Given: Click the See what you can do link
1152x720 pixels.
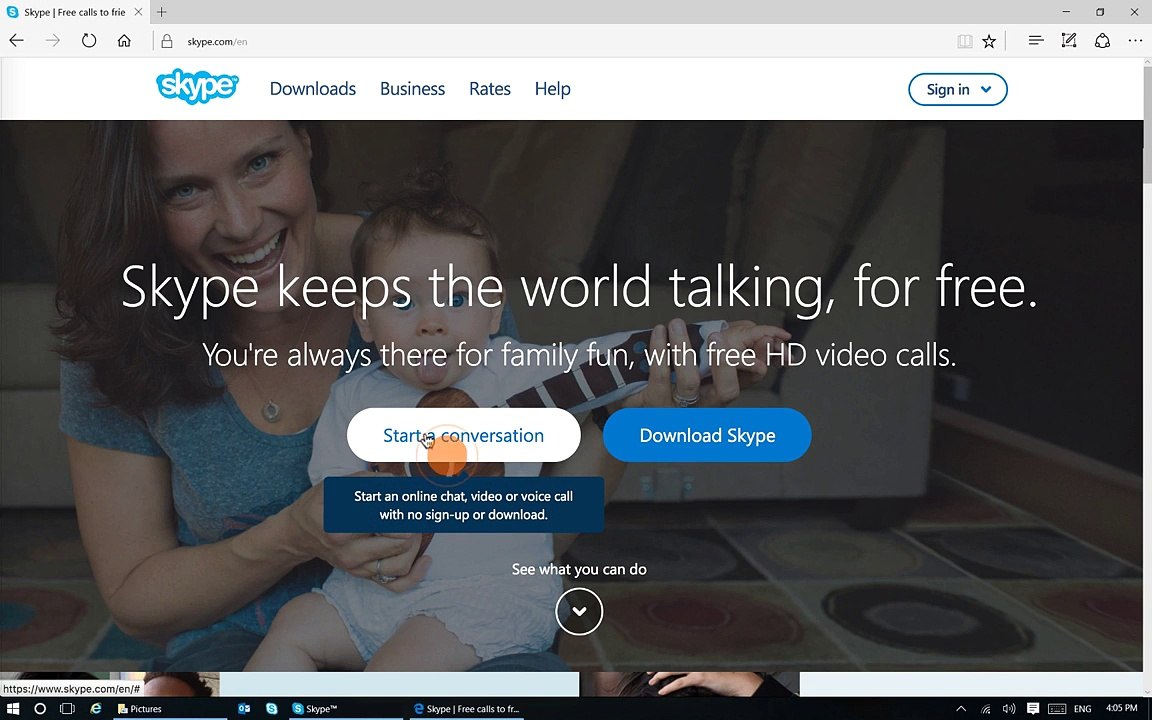Looking at the screenshot, I should point(579,569).
